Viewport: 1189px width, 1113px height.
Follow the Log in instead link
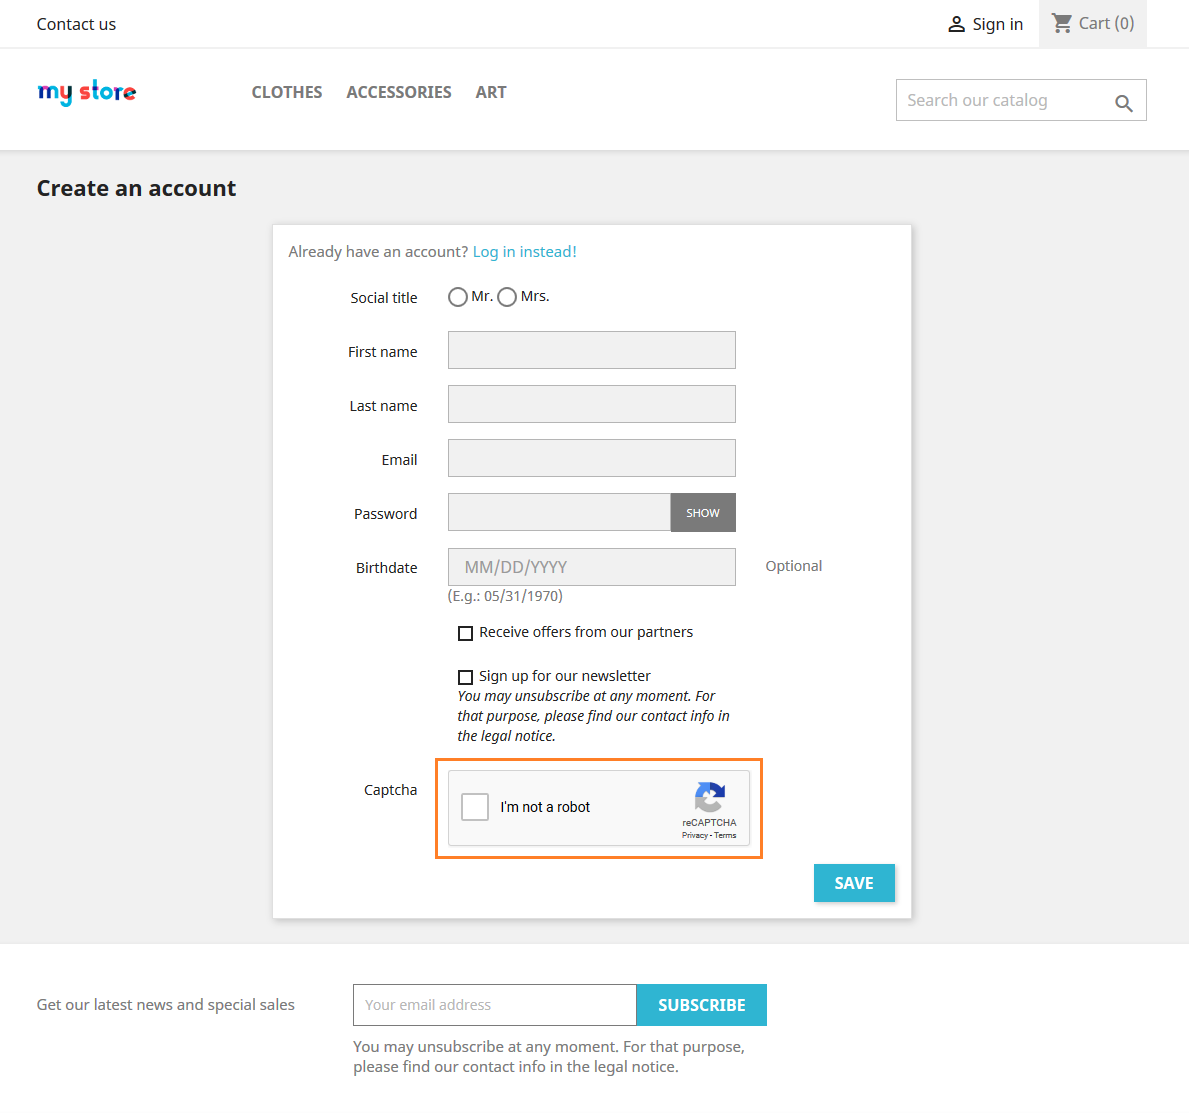pyautogui.click(x=524, y=252)
